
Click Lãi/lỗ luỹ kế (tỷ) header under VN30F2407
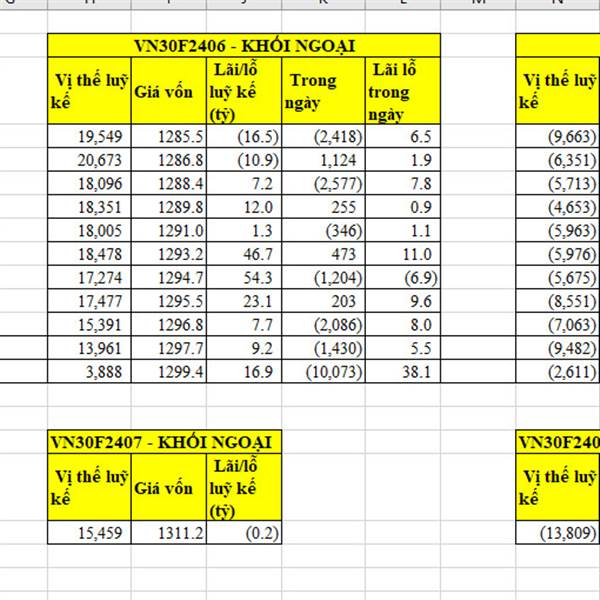(244, 487)
